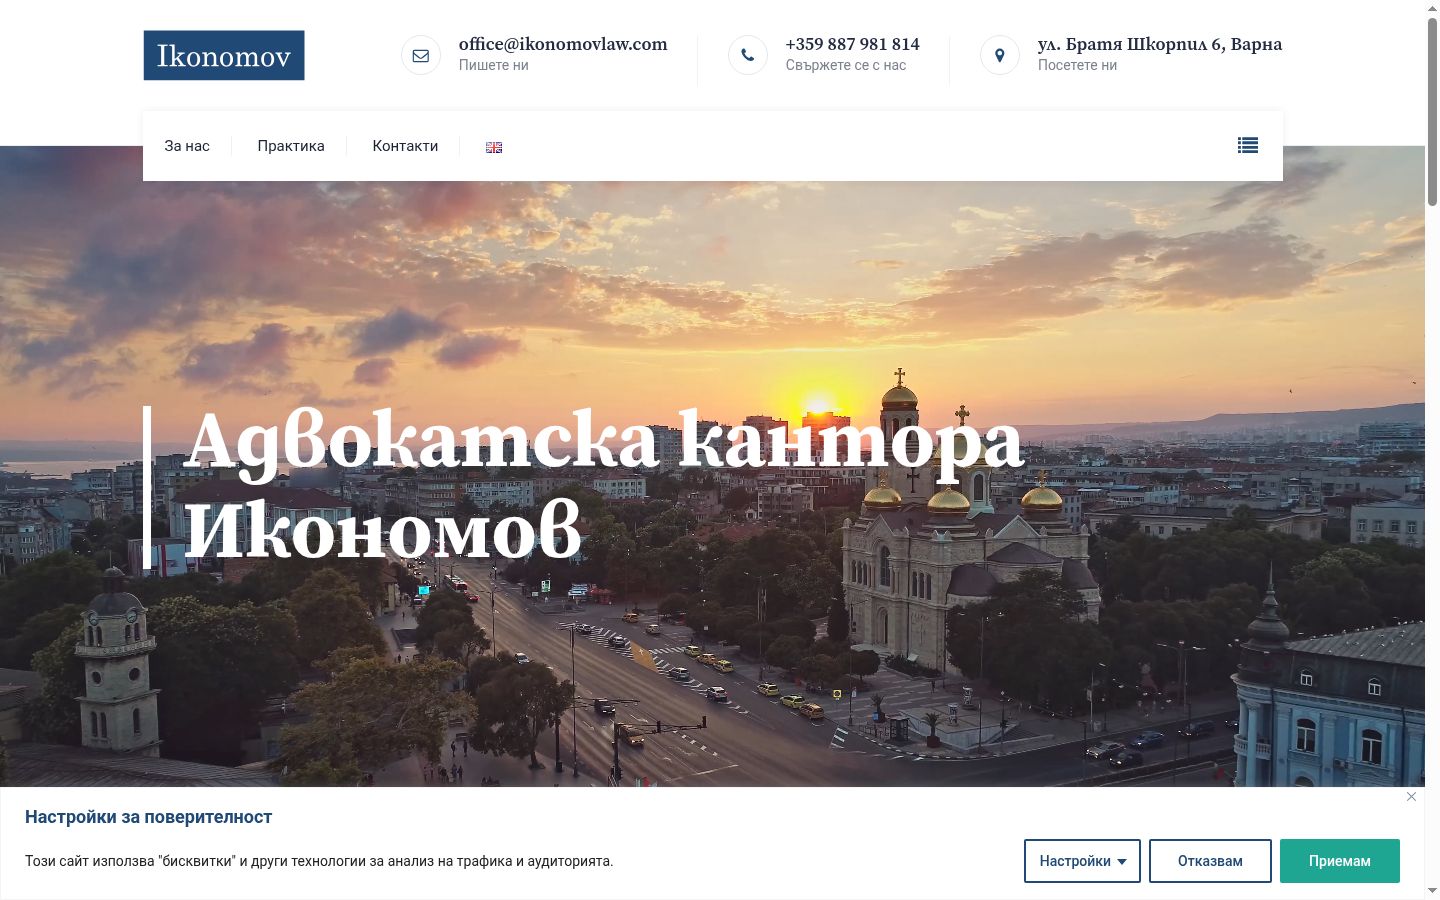
Task: Click the Адвокатска кантора Икономов heading
Action: point(604,485)
